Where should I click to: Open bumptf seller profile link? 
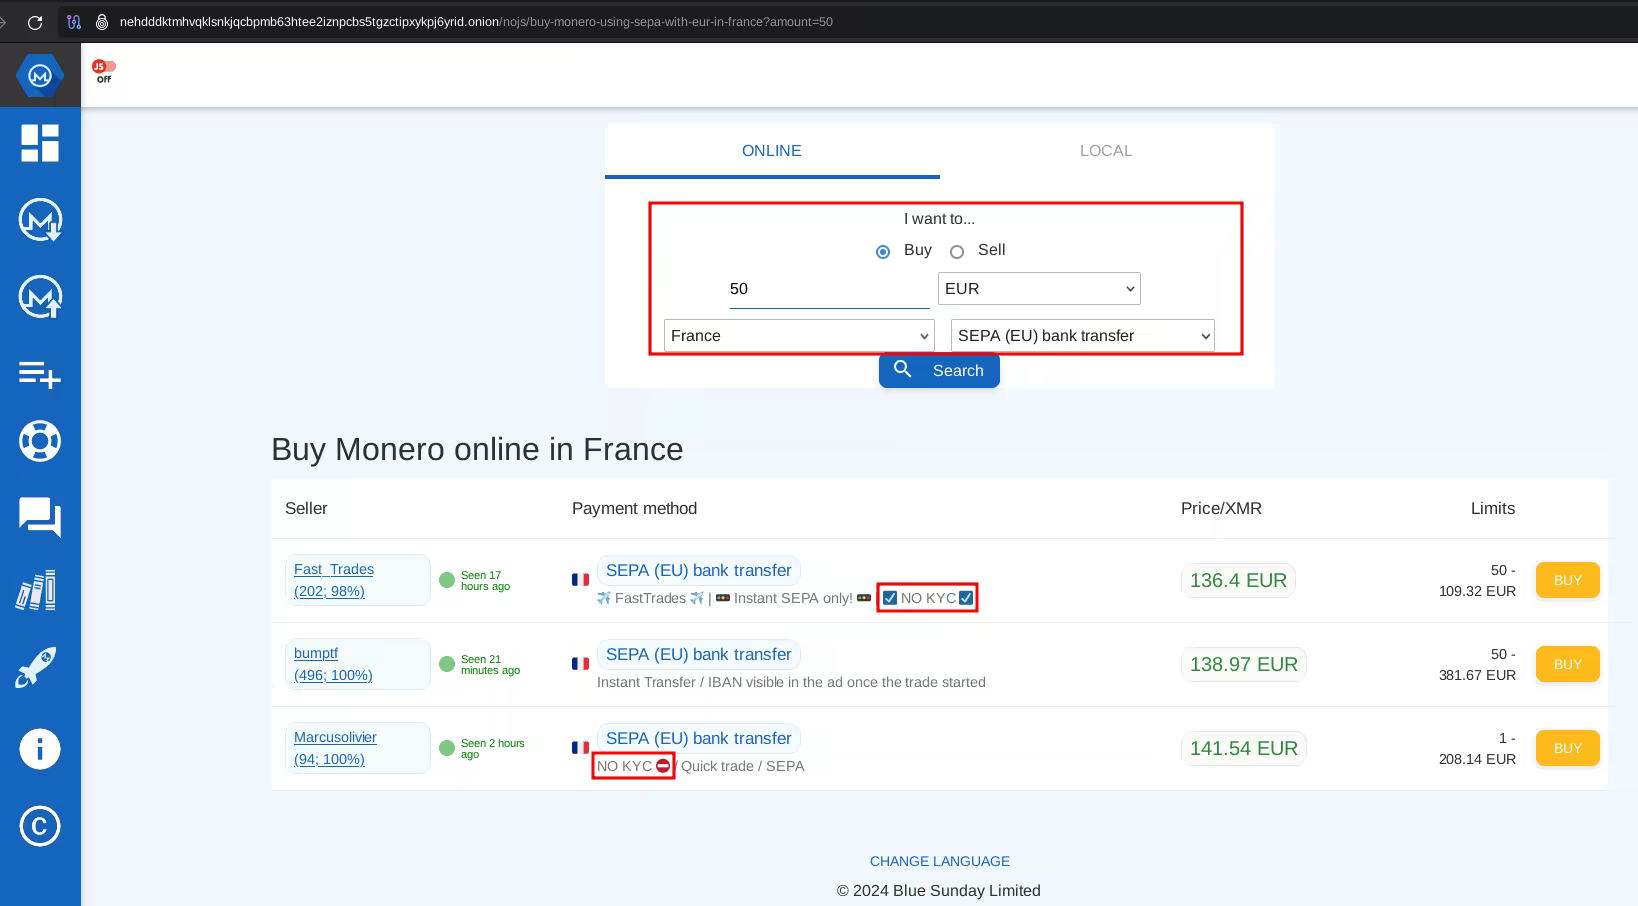(x=333, y=664)
